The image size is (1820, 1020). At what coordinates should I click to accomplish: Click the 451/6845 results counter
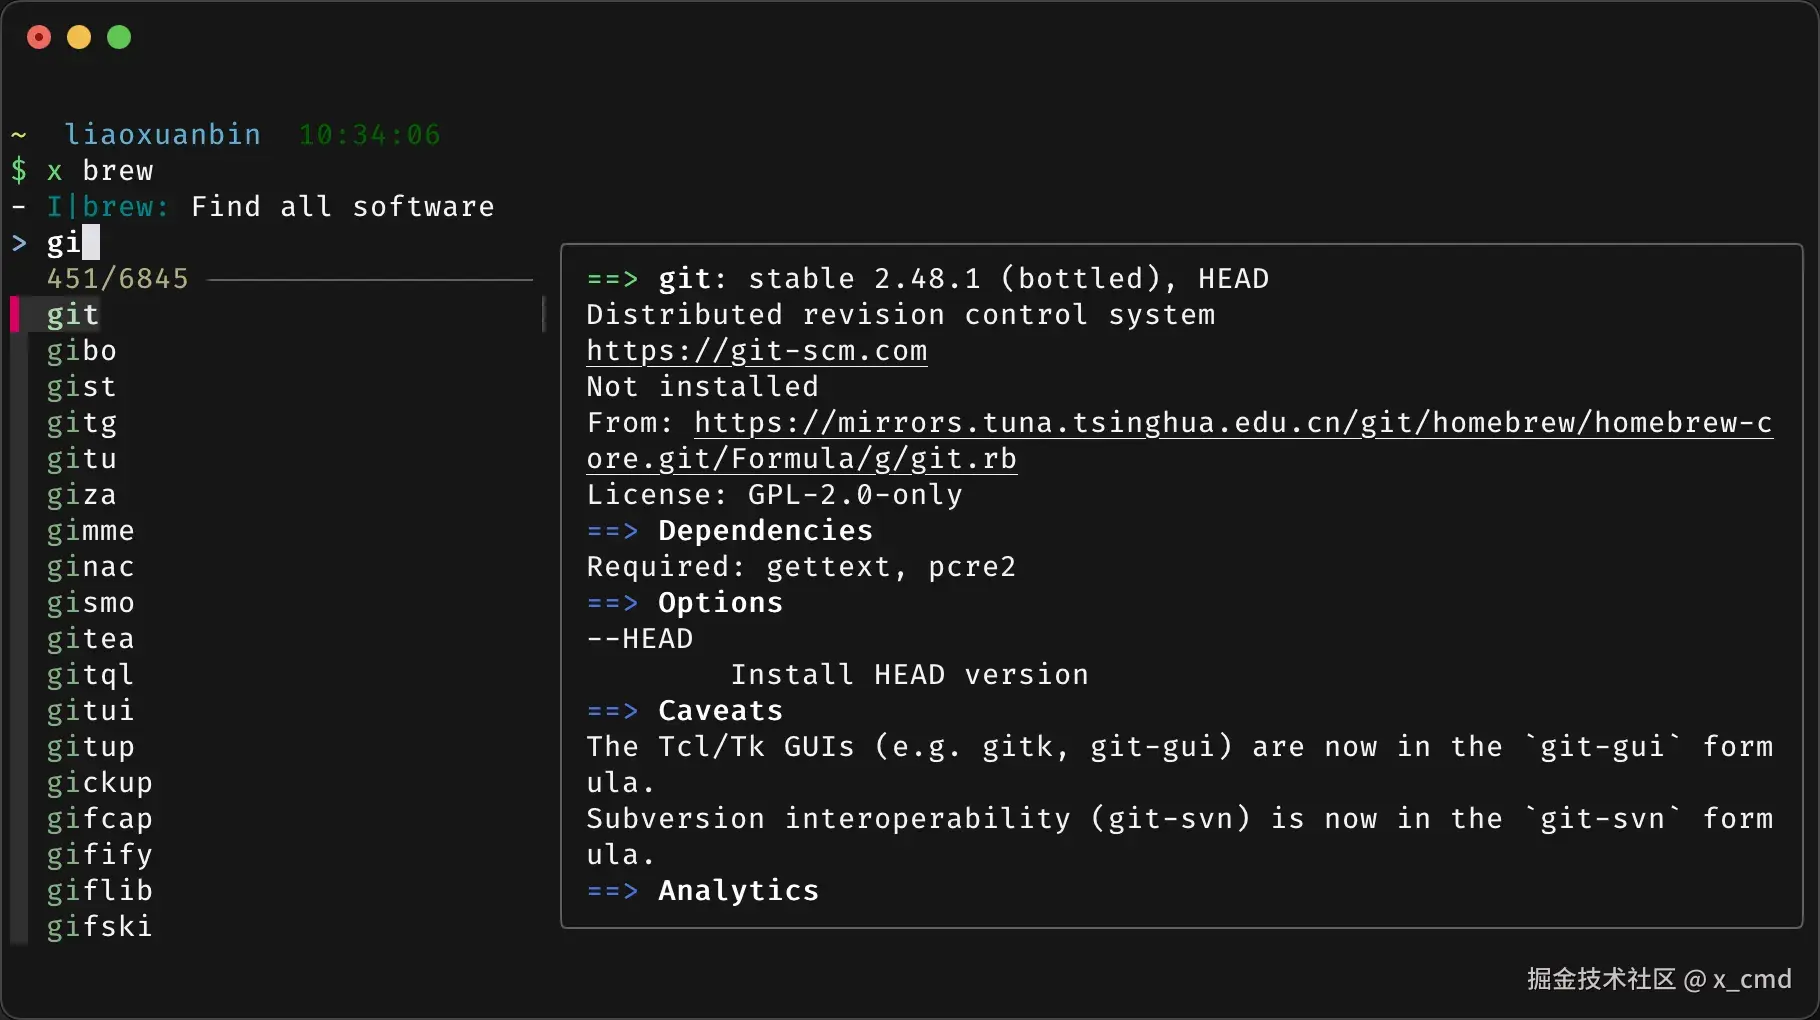pos(116,278)
